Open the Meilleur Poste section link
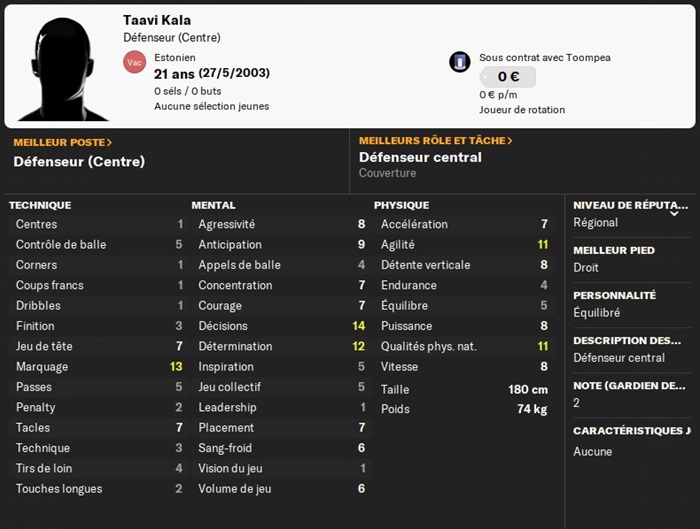 (63, 142)
